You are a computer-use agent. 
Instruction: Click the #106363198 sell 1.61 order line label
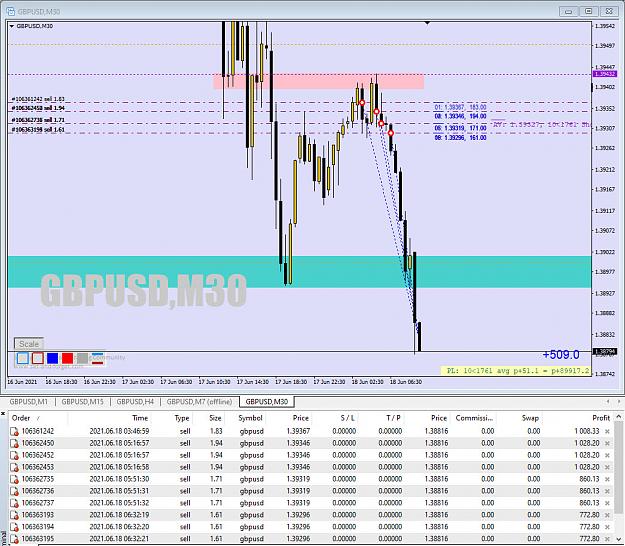38,130
